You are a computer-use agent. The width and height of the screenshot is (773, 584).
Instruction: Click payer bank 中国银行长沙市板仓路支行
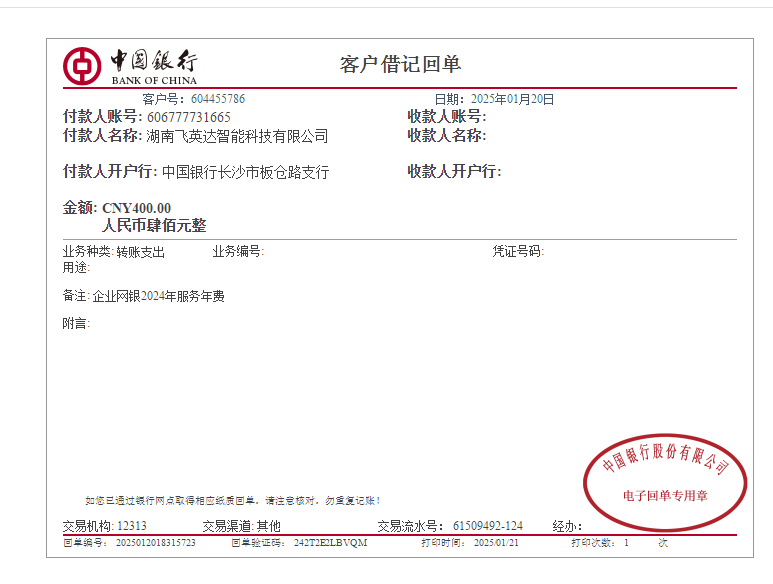click(x=246, y=172)
